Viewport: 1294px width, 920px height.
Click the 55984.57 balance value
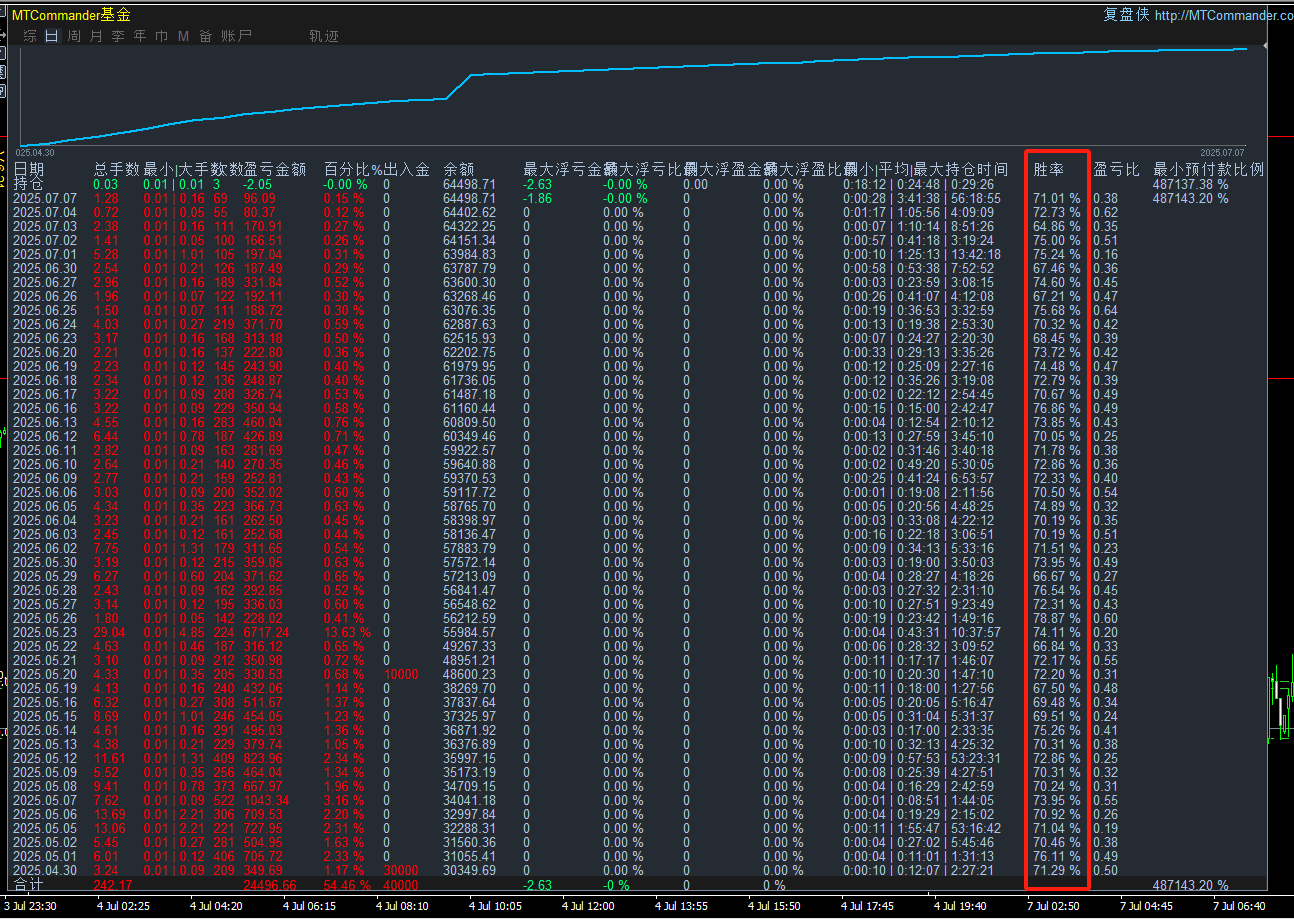[x=469, y=632]
